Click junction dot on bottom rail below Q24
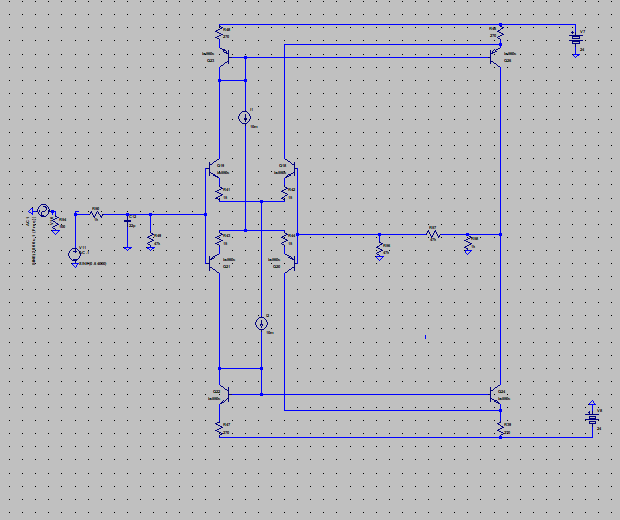Screen dimensions: 620x520 (501, 437)
